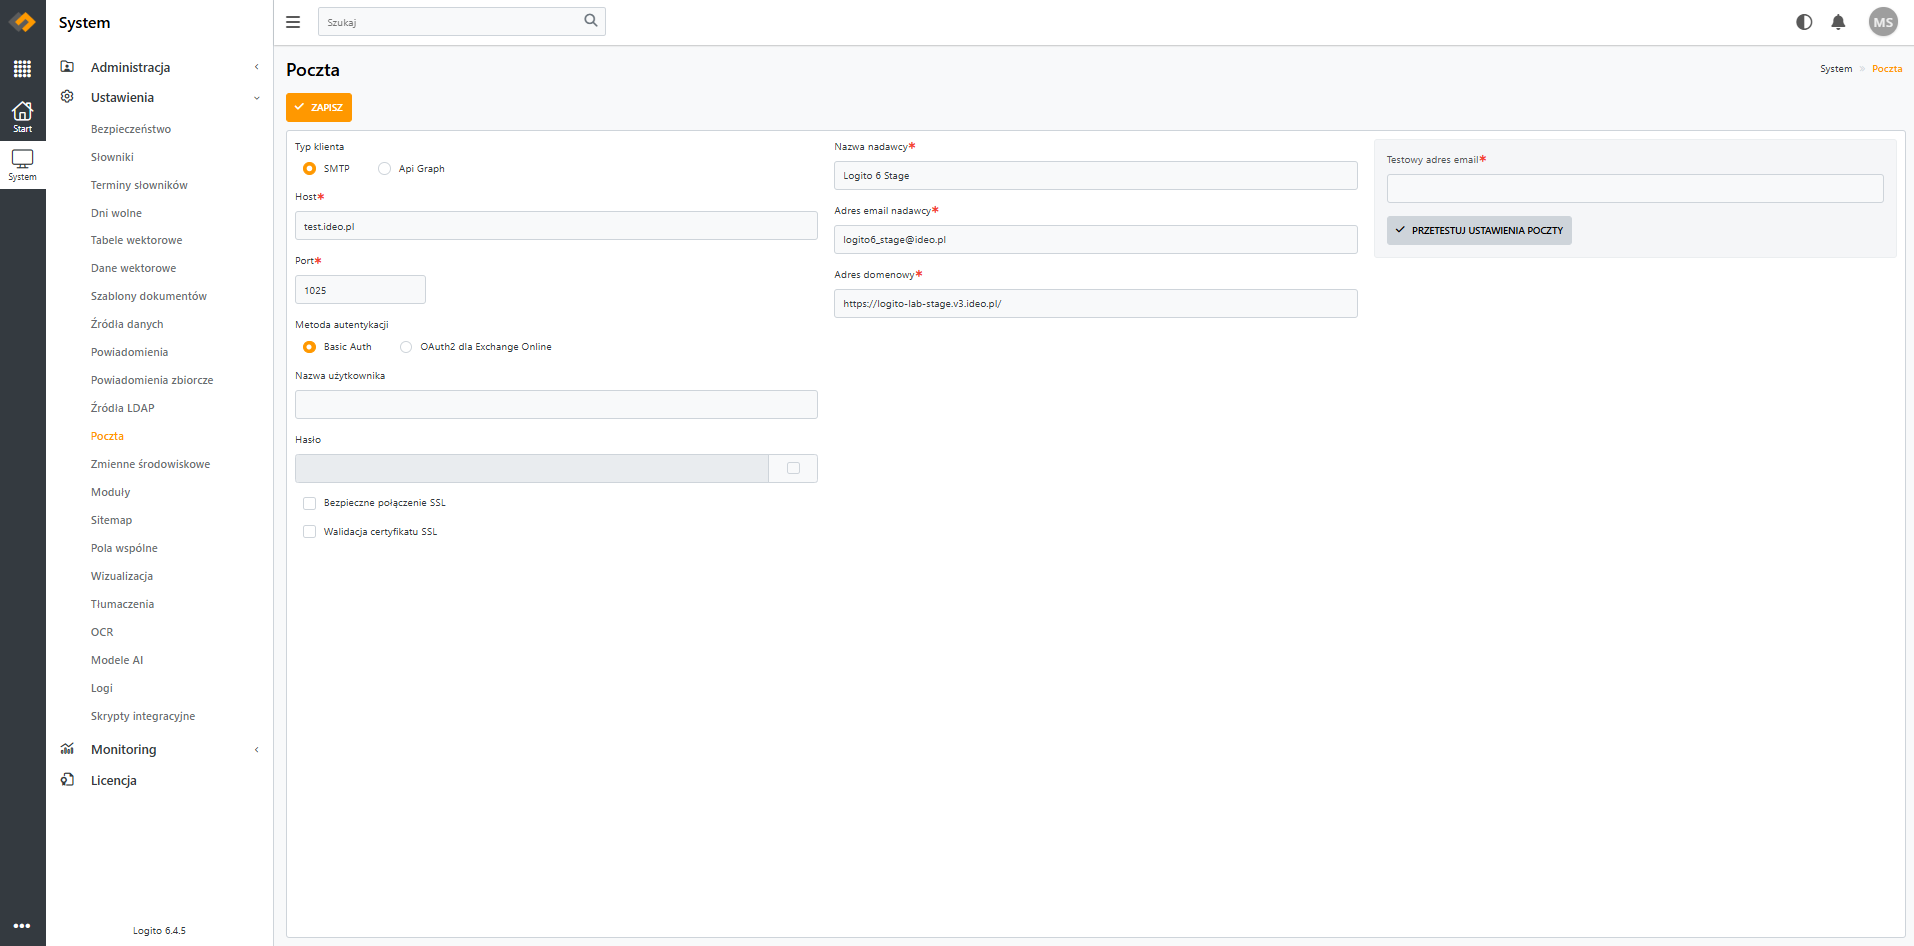The image size is (1914, 946).
Task: Click the System breadcrumb link
Action: (1836, 69)
